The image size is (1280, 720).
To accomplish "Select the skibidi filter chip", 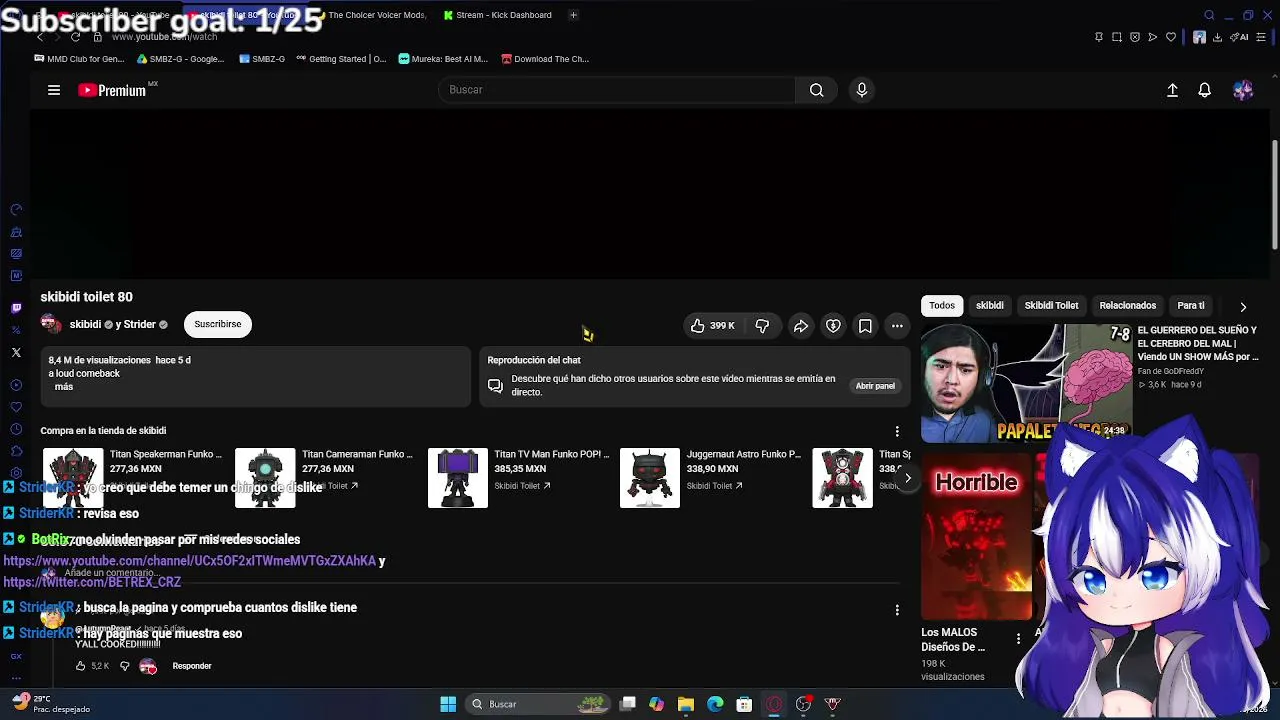I will tap(990, 306).
